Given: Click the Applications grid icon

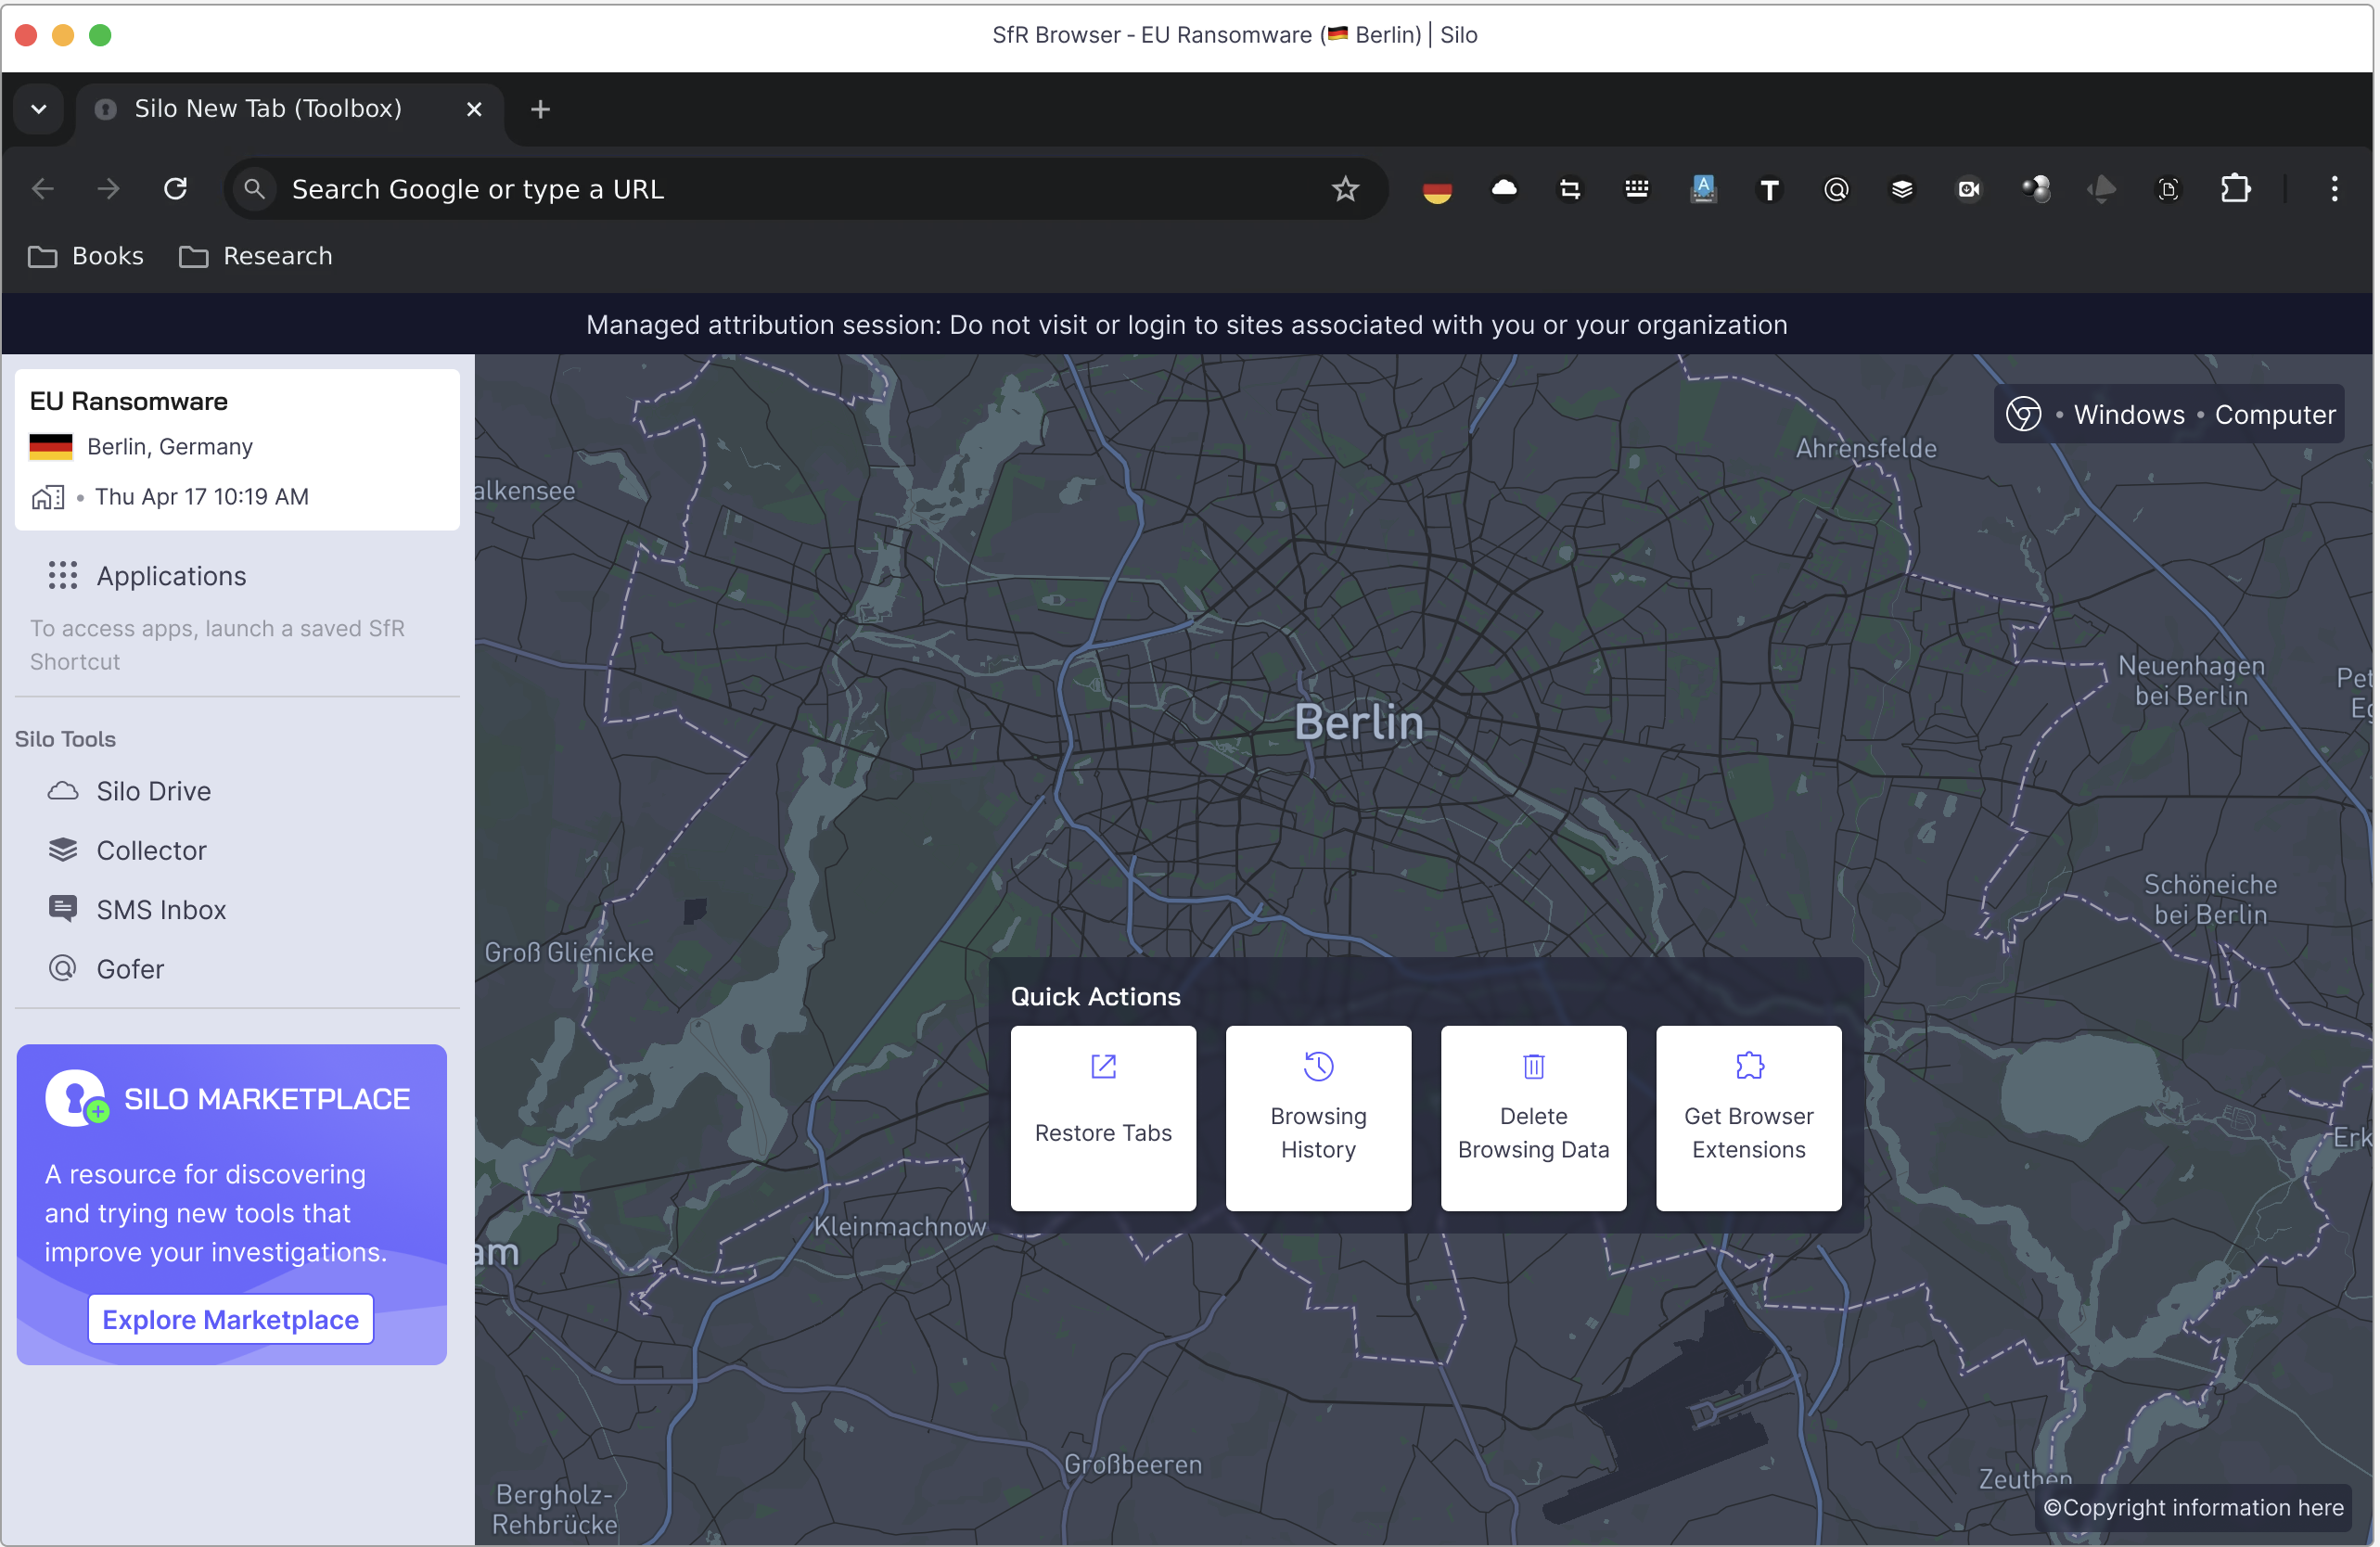Looking at the screenshot, I should (62, 575).
